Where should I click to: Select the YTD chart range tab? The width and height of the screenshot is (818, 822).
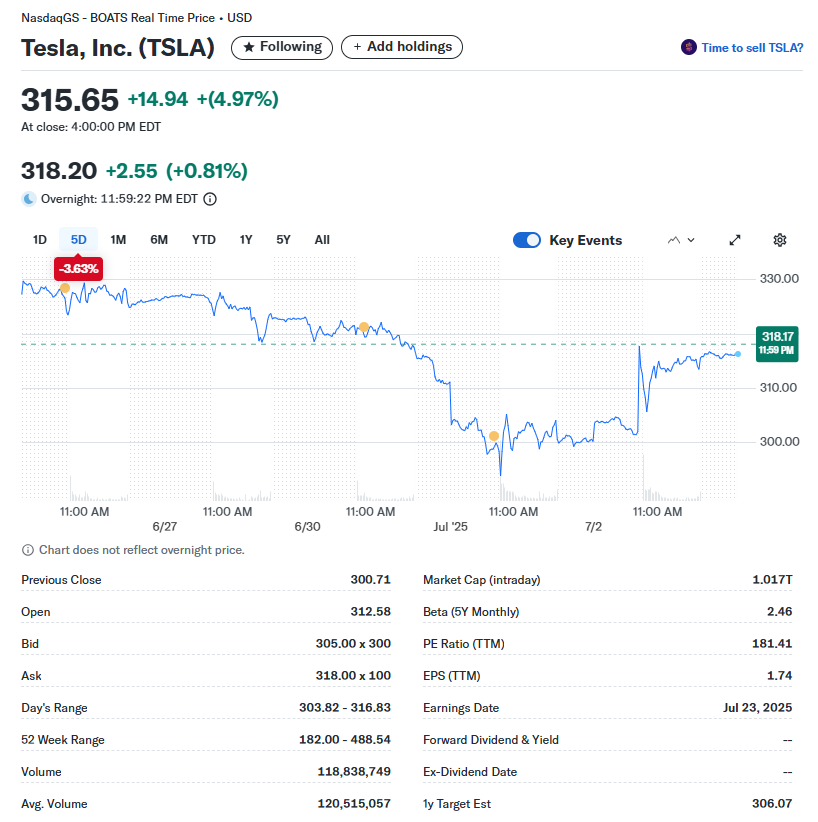[203, 240]
